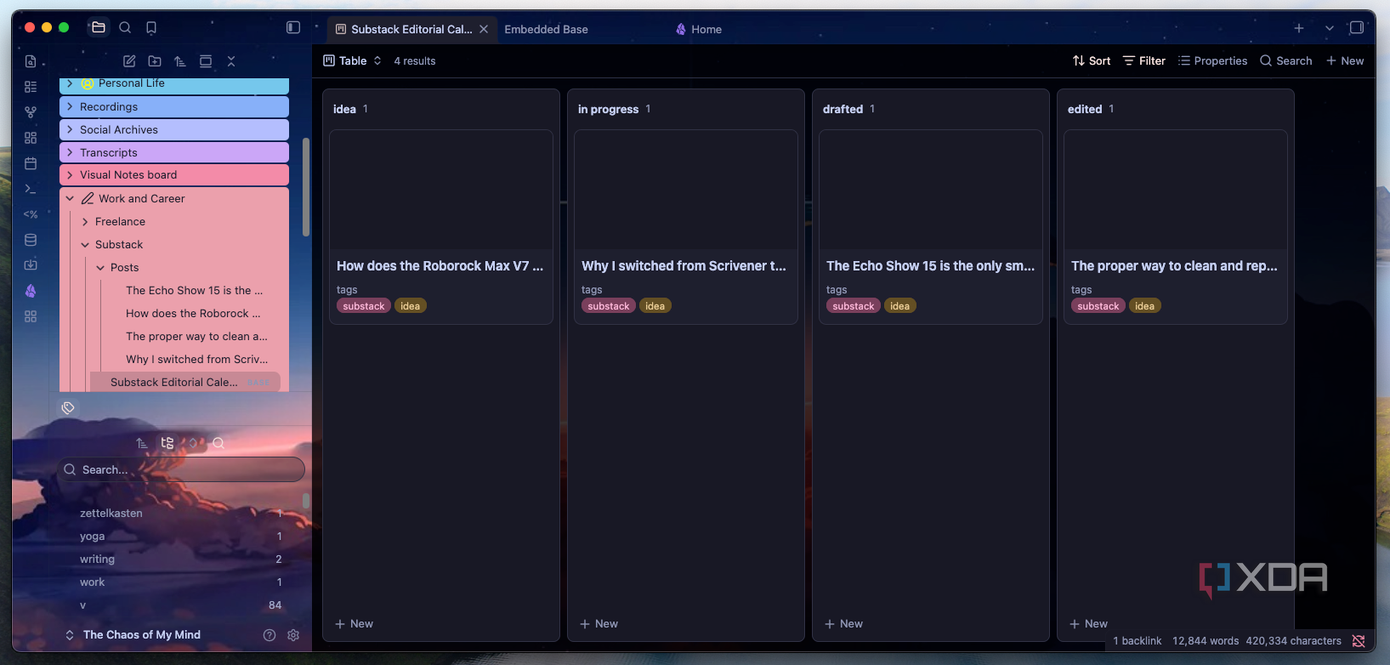
Task: Click the importer download ribbon icon
Action: tap(31, 265)
